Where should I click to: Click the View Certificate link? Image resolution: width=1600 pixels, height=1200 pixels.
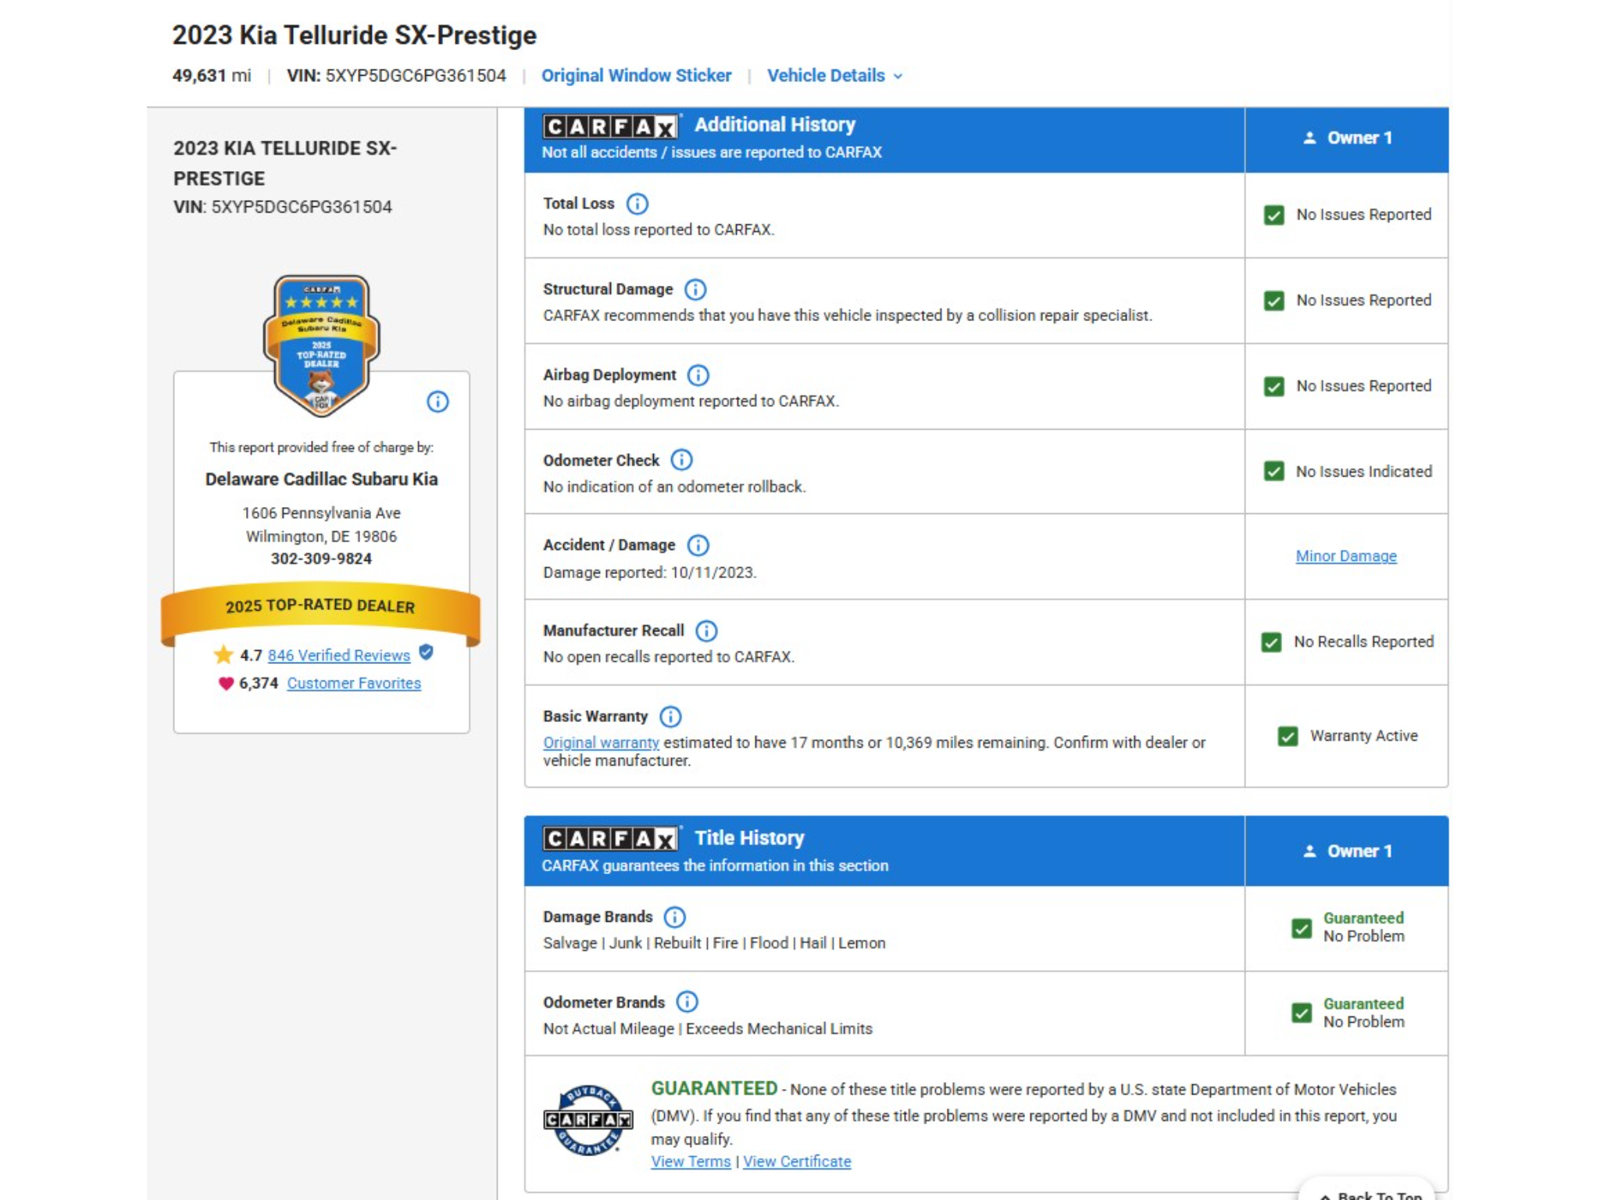pos(797,1162)
